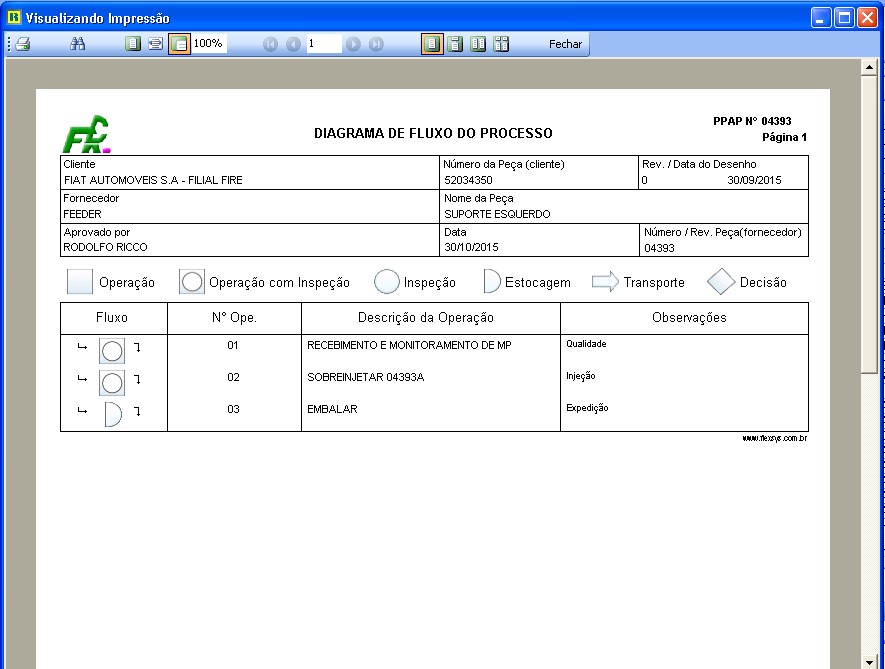885x669 pixels.
Task: Click the window title bar app icon
Action: (x=14, y=18)
